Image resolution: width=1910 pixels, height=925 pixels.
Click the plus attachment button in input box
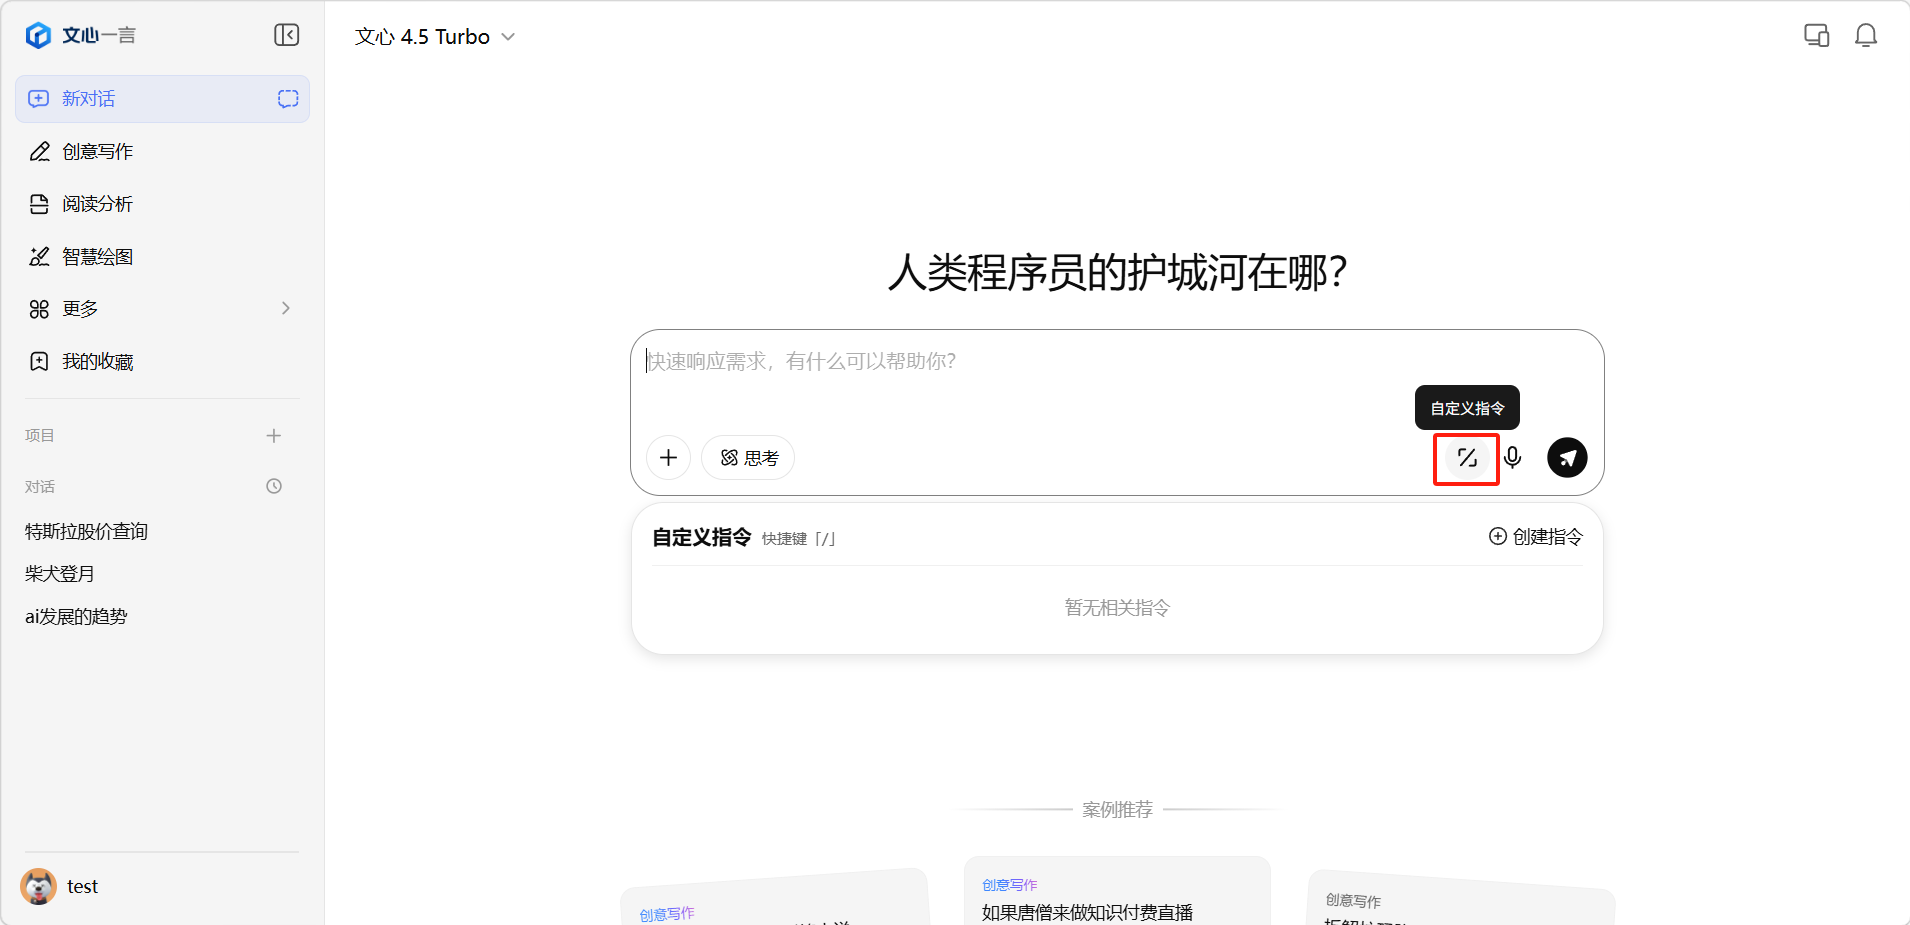coord(668,458)
